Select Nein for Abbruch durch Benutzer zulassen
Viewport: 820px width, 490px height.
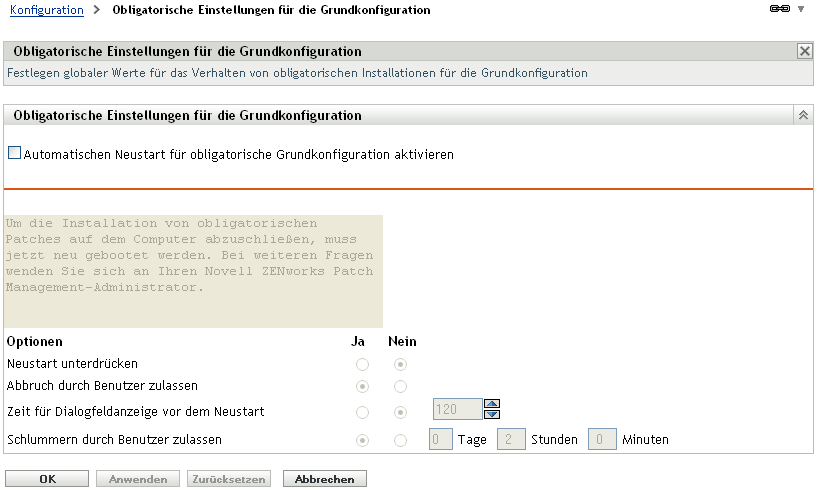(x=400, y=386)
